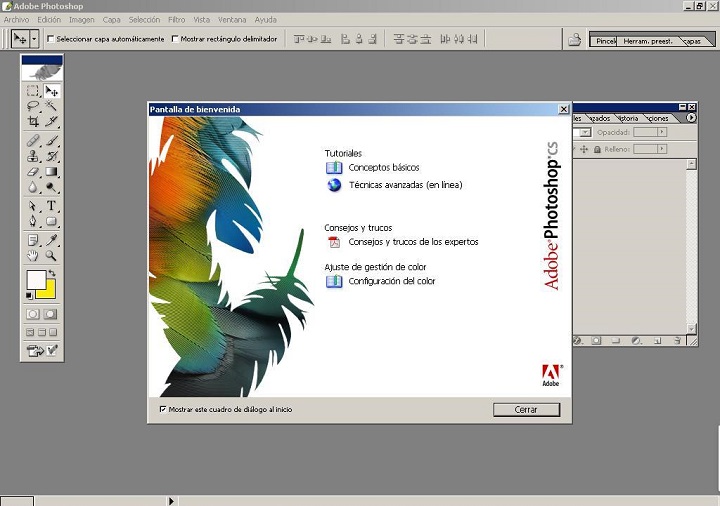Select the Brush tool
This screenshot has height=506, width=720.
click(51, 141)
